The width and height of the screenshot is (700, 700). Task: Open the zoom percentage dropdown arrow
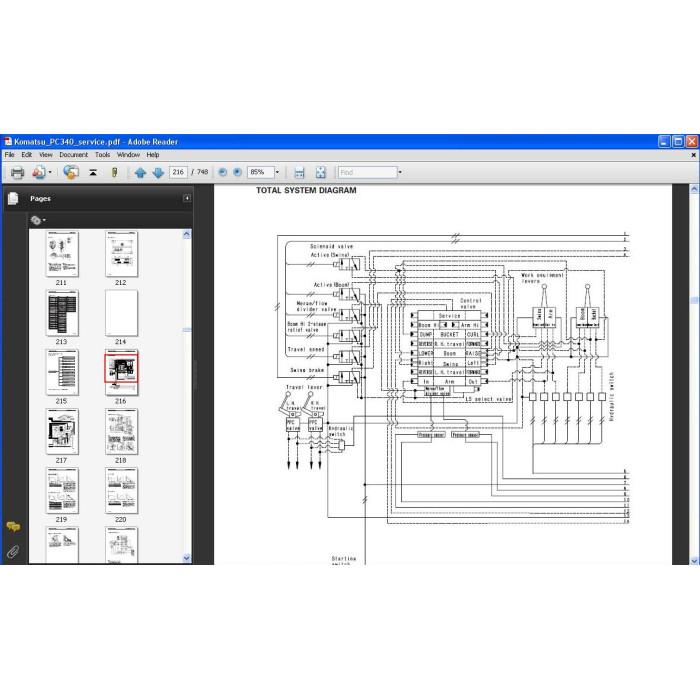click(x=277, y=172)
